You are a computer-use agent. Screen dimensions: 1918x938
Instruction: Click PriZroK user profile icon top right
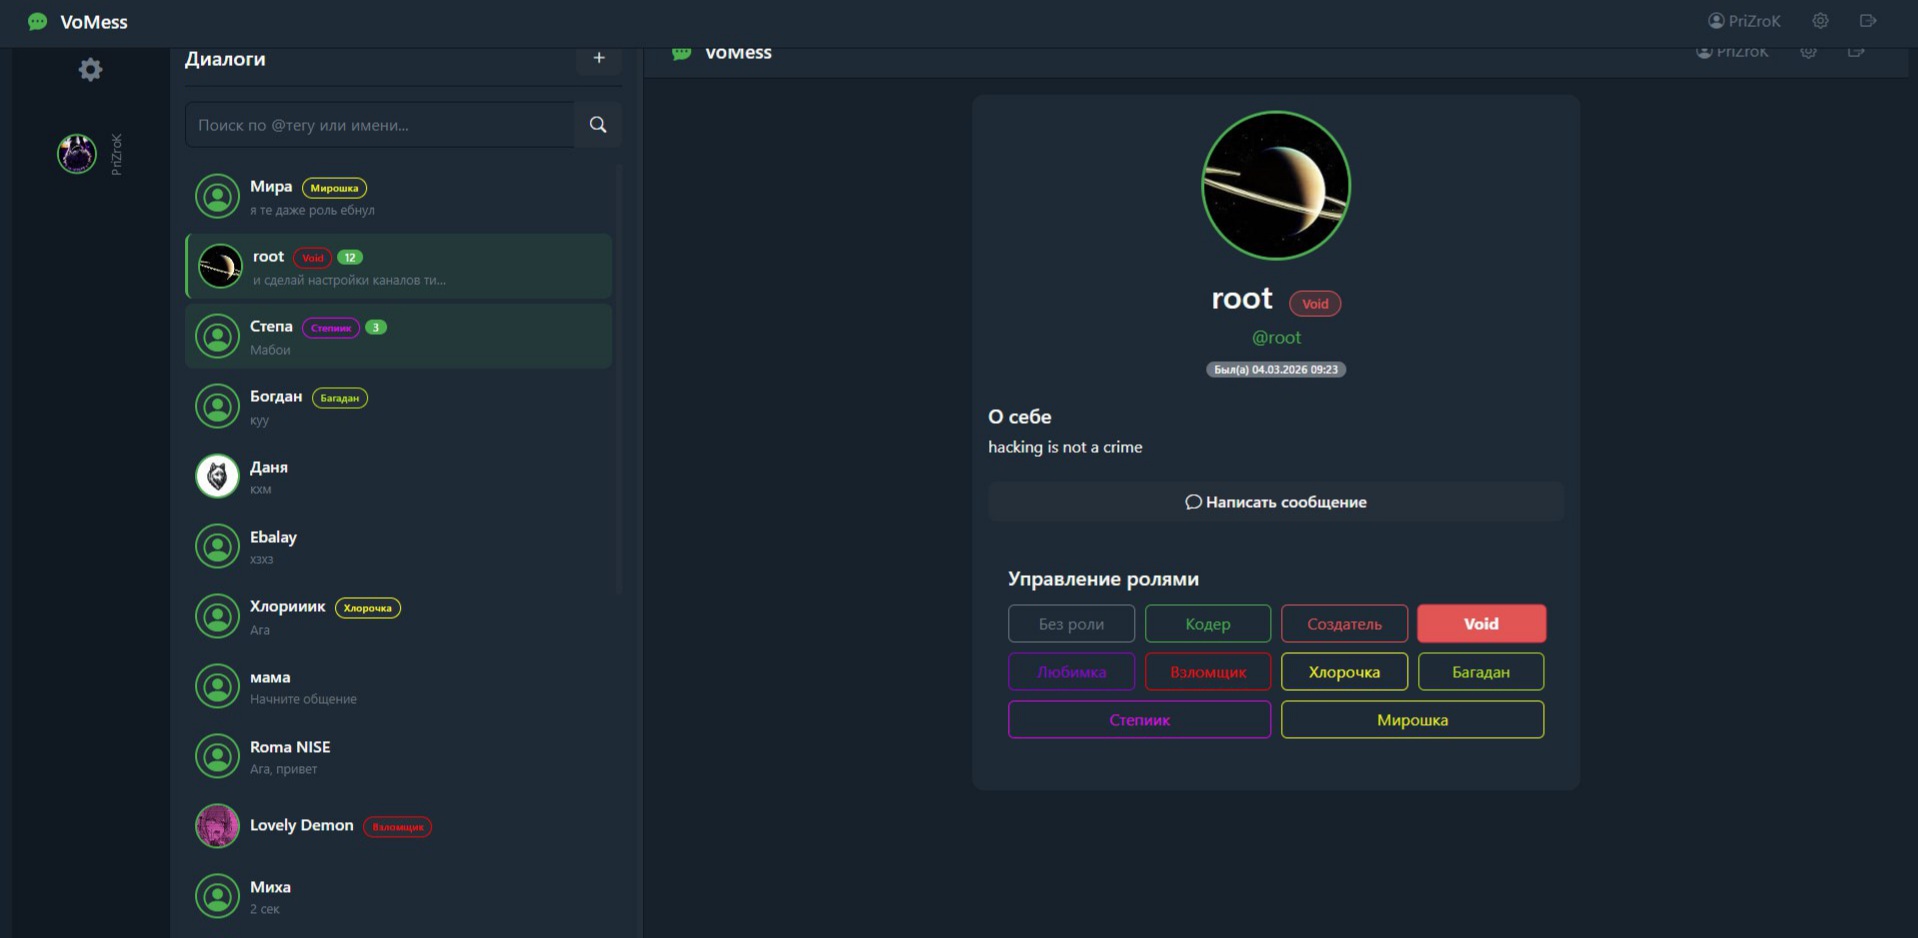pyautogui.click(x=1716, y=21)
